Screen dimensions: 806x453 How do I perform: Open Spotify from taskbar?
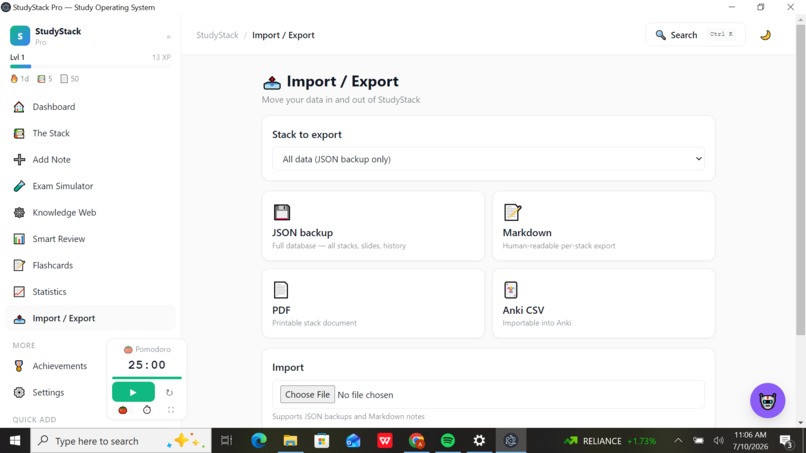[448, 441]
